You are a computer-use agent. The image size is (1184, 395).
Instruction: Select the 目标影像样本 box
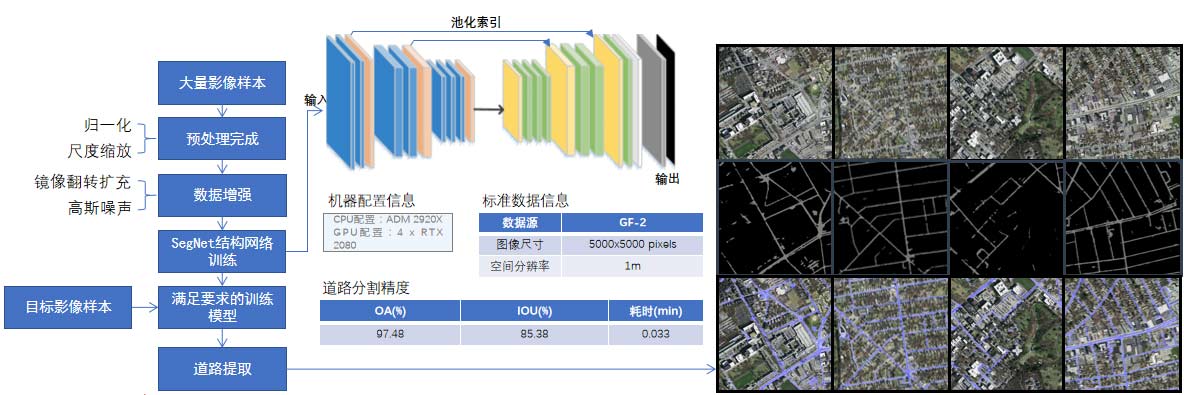coord(69,307)
